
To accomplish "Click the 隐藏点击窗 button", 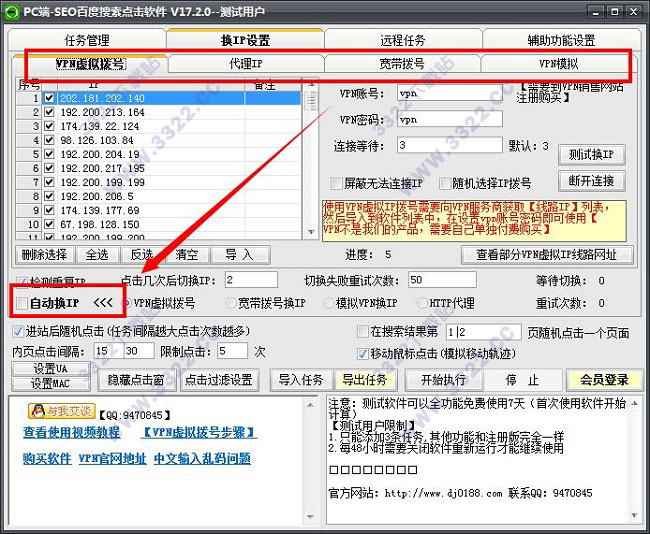I will [x=136, y=380].
